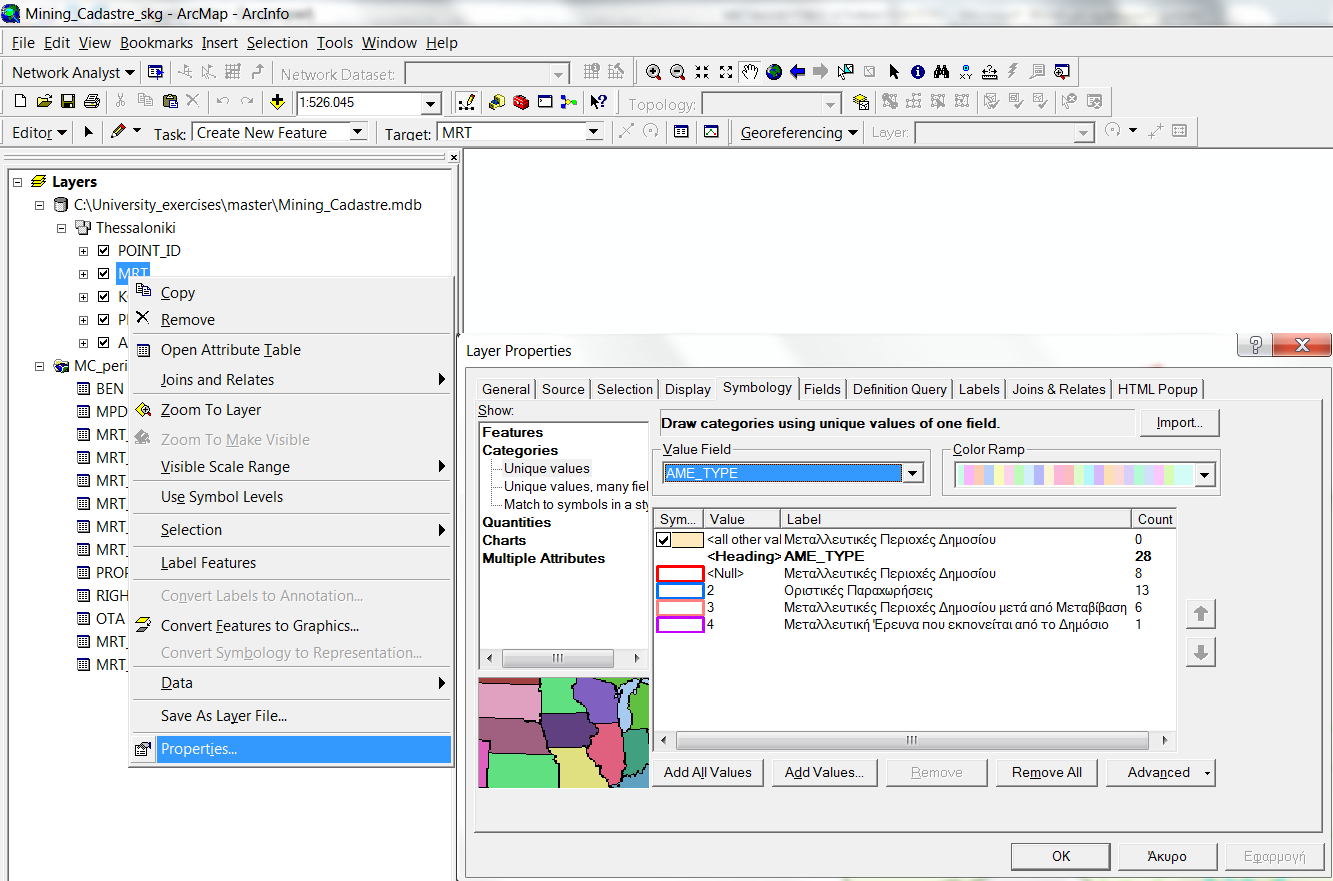Pick the Select Elements arrow tool
Screen dimensions: 1333x881
(894, 72)
